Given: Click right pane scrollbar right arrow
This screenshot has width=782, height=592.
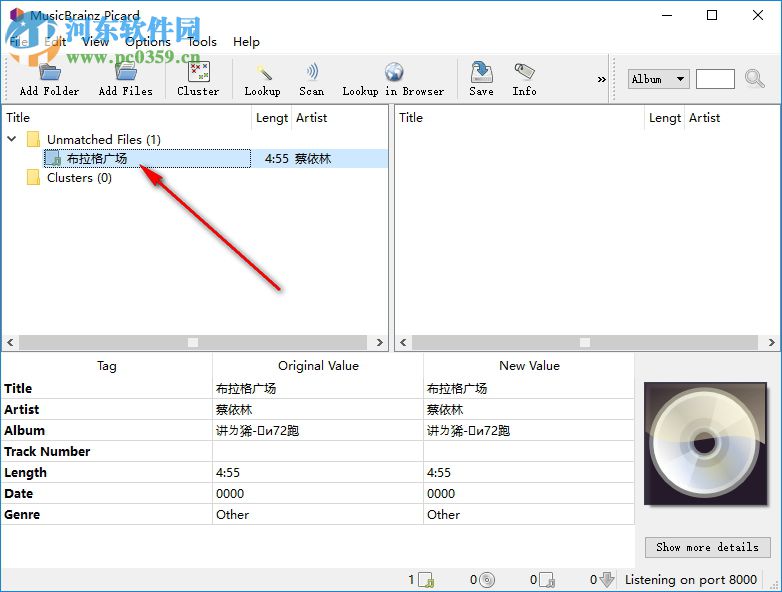Looking at the screenshot, I should [772, 343].
